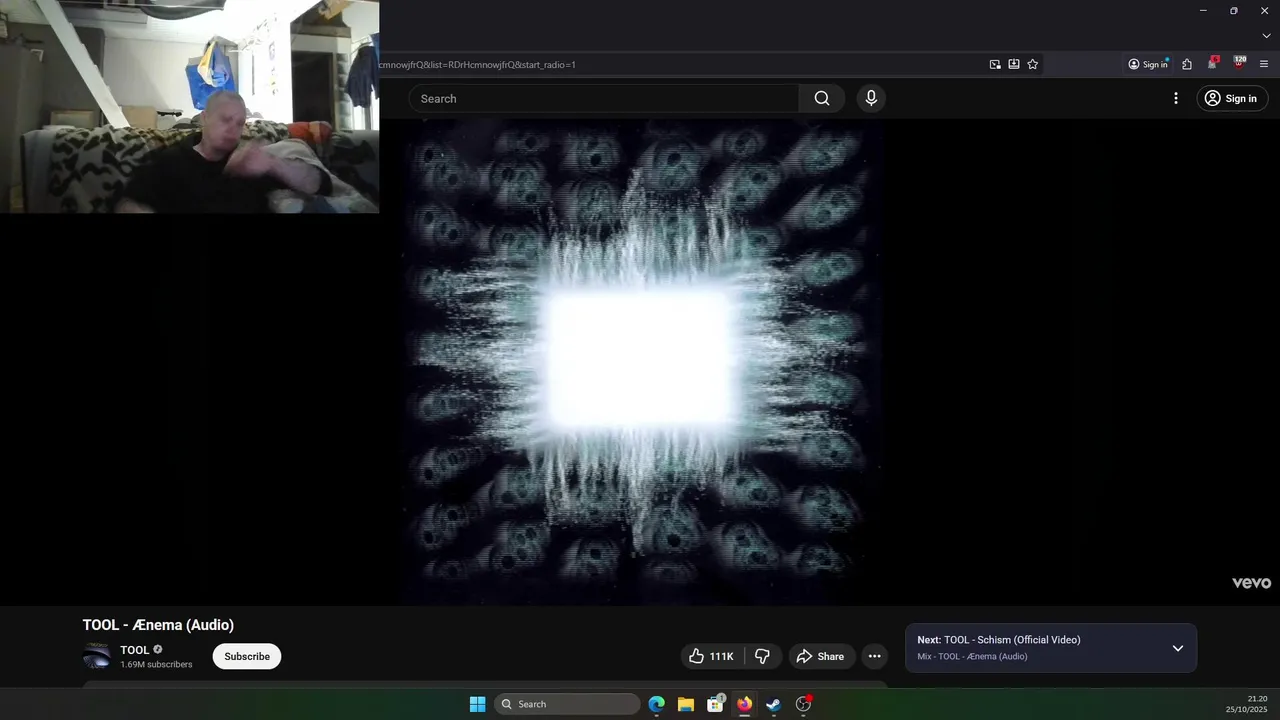Viewport: 1280px width, 720px height.
Task: Click the webcam overlay video feed
Action: click(189, 106)
